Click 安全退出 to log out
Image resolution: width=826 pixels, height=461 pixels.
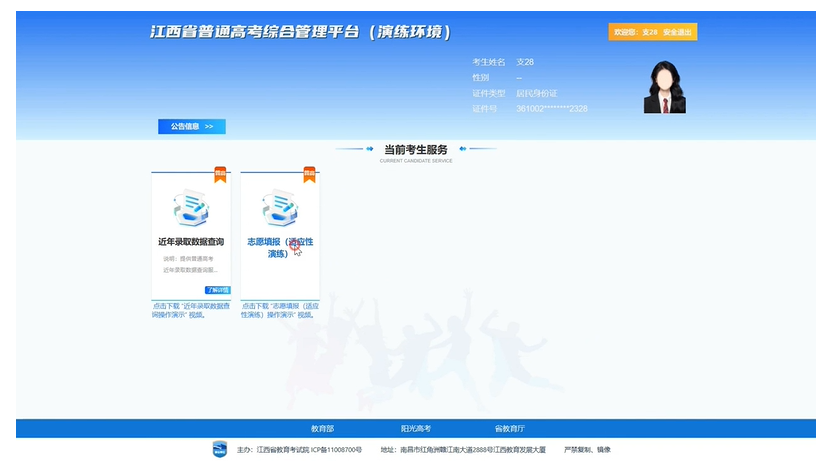coord(677,33)
